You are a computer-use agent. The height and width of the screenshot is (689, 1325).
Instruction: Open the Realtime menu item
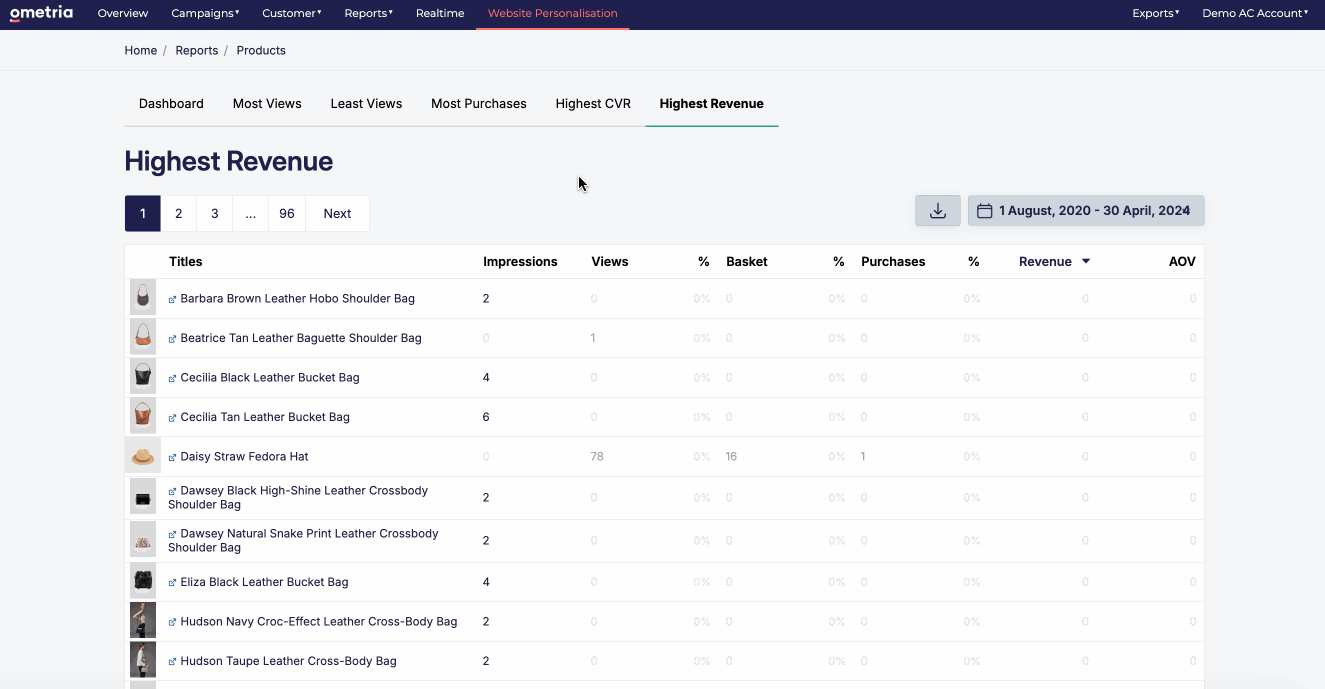tap(440, 13)
